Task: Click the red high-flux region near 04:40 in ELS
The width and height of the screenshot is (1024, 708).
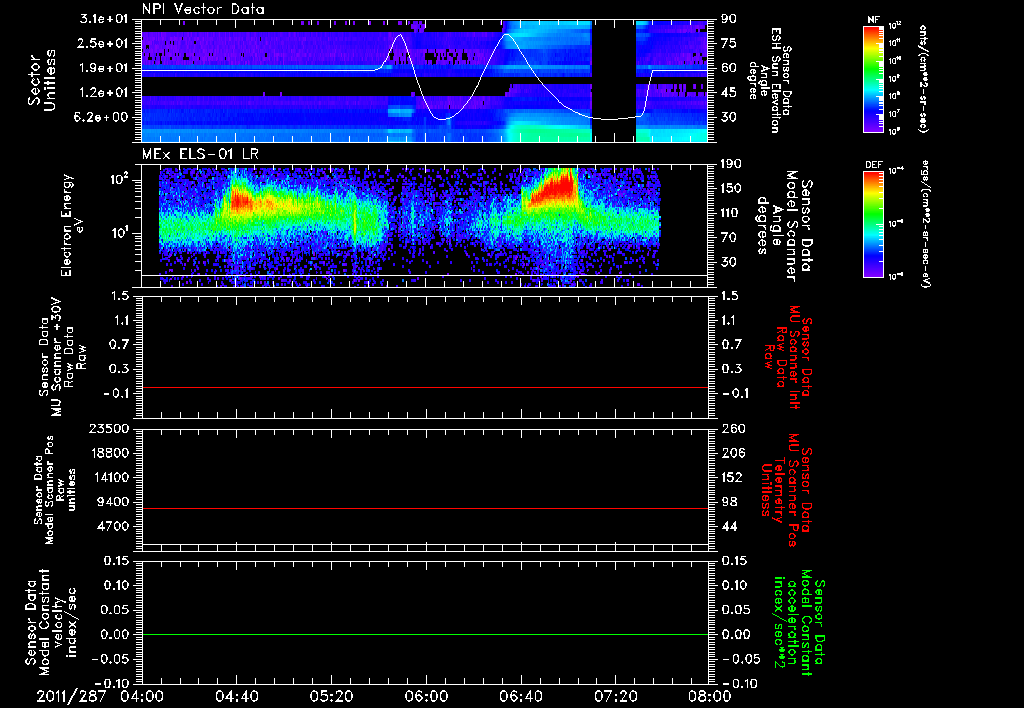Action: coord(240,199)
